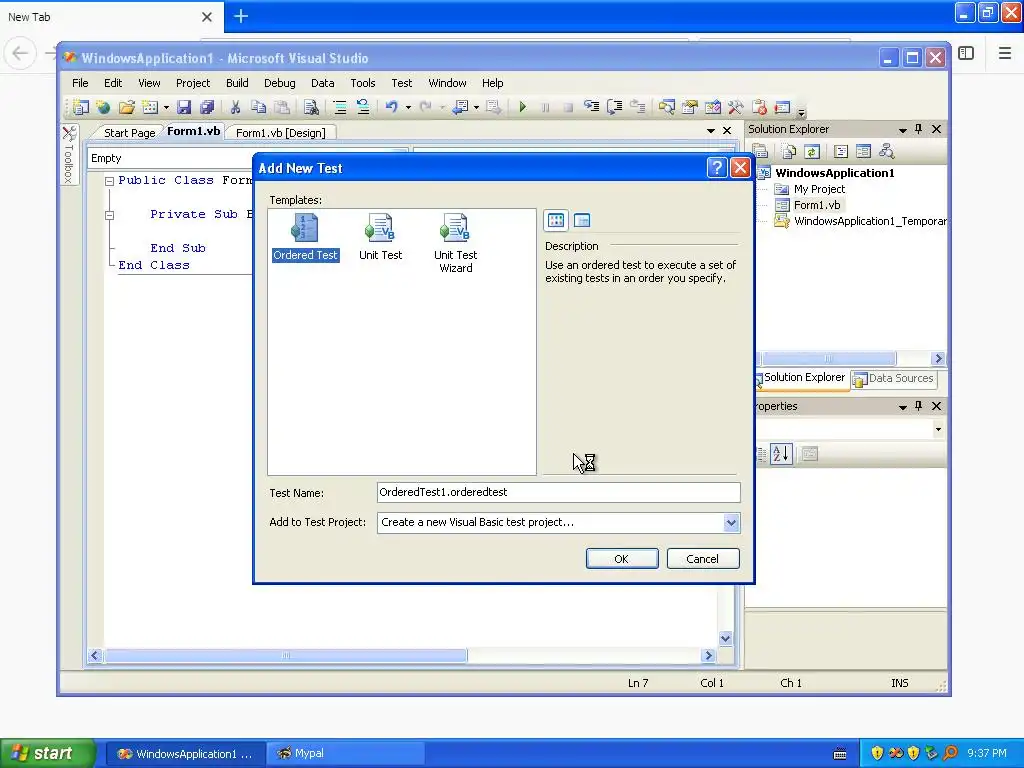
Task: Expand the Add New Item dropdown arrow
Action: (x=167, y=107)
